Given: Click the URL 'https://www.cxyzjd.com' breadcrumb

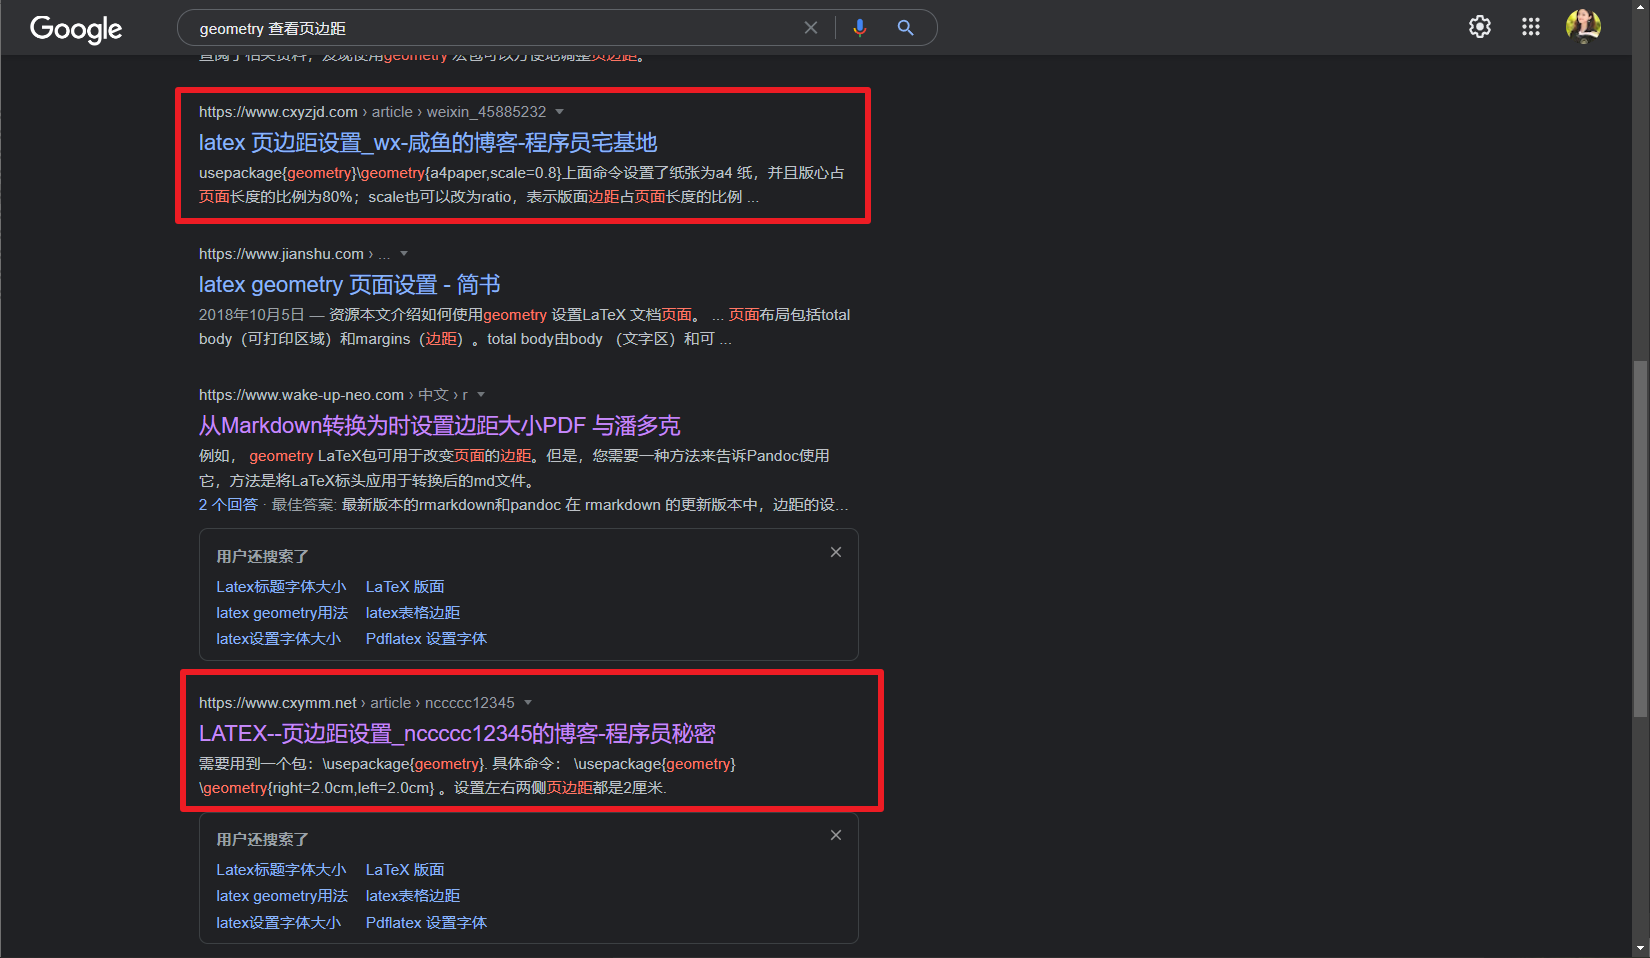Looking at the screenshot, I should [278, 112].
